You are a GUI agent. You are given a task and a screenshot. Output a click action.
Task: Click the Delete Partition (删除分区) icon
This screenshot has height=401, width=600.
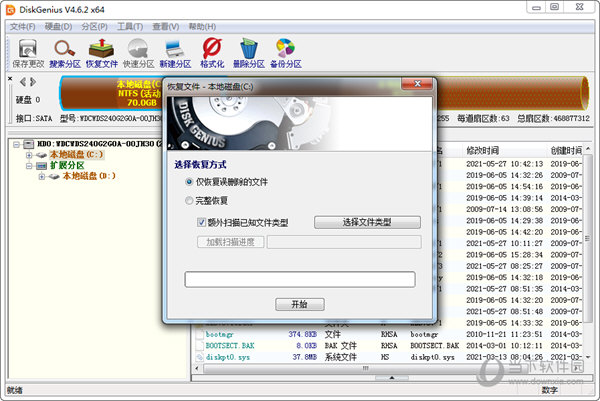click(x=249, y=54)
